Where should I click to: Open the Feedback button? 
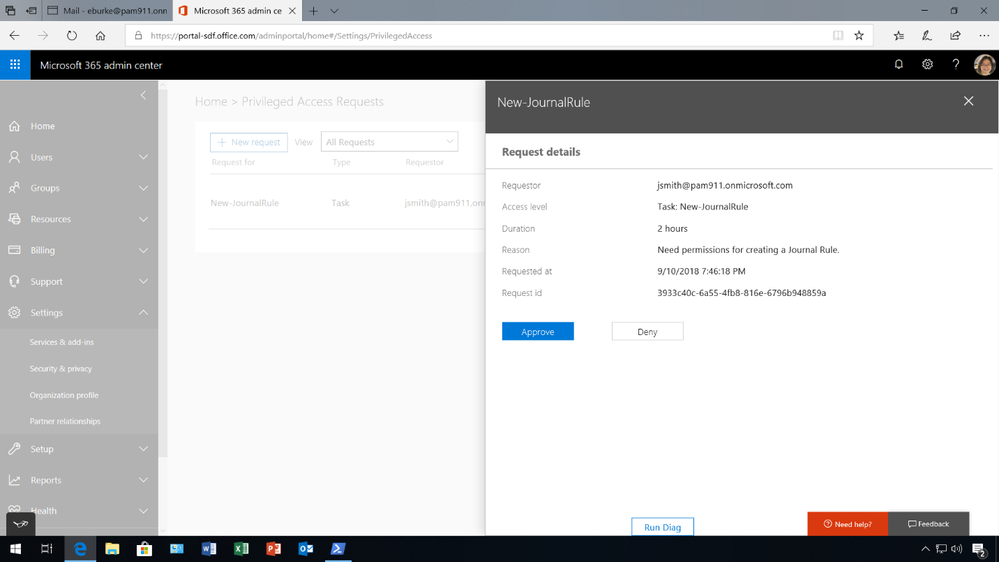pyautogui.click(x=928, y=524)
